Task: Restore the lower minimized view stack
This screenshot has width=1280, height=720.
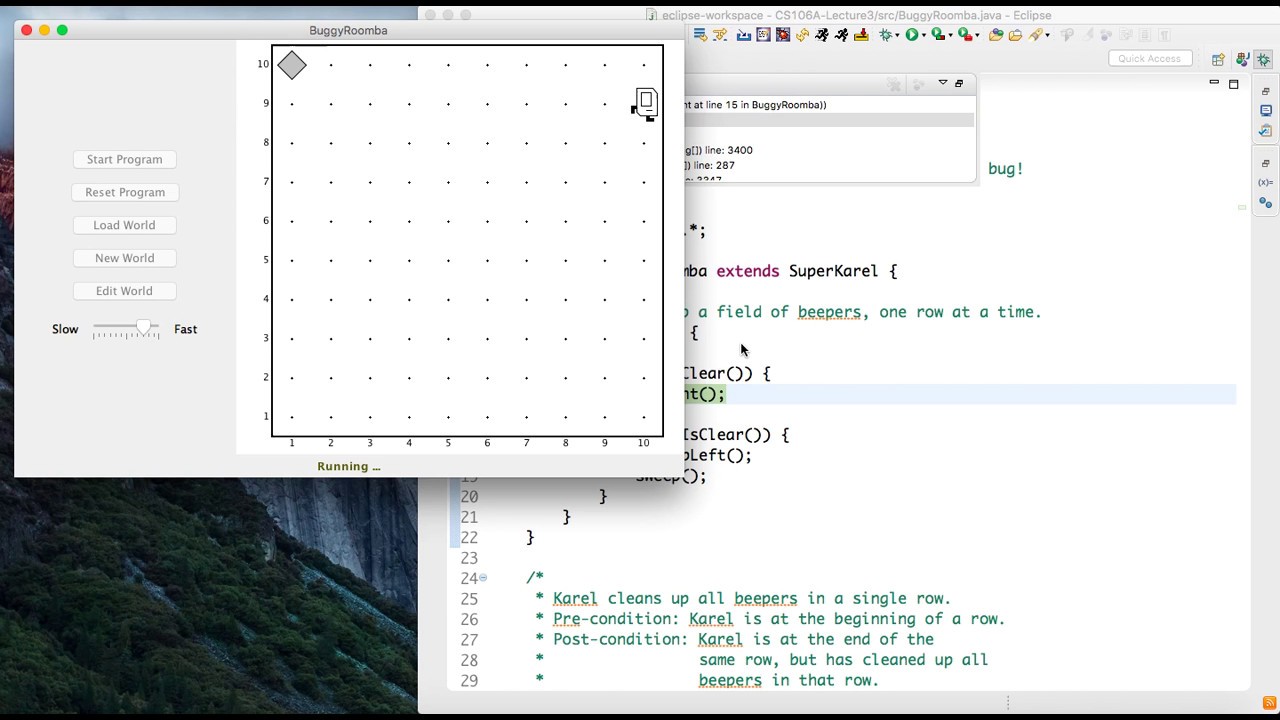Action: [x=1266, y=163]
